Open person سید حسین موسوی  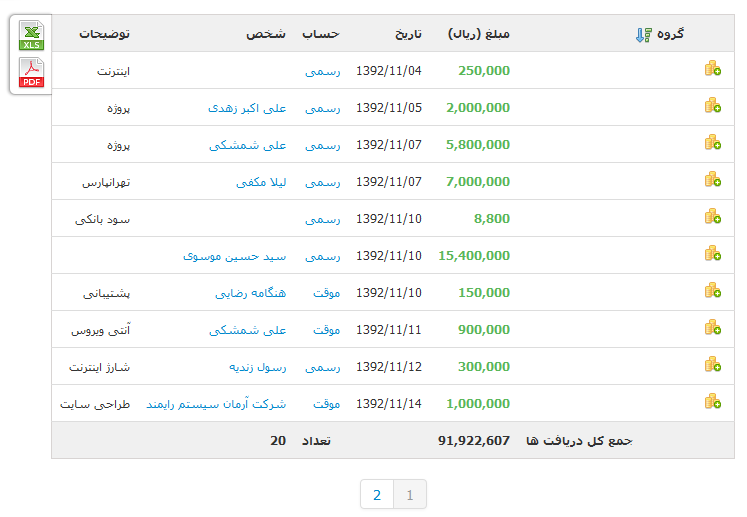tap(234, 256)
